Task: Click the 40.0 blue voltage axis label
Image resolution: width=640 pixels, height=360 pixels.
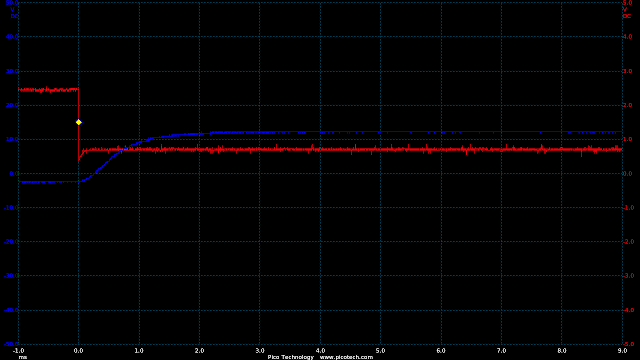Action: coord(12,37)
